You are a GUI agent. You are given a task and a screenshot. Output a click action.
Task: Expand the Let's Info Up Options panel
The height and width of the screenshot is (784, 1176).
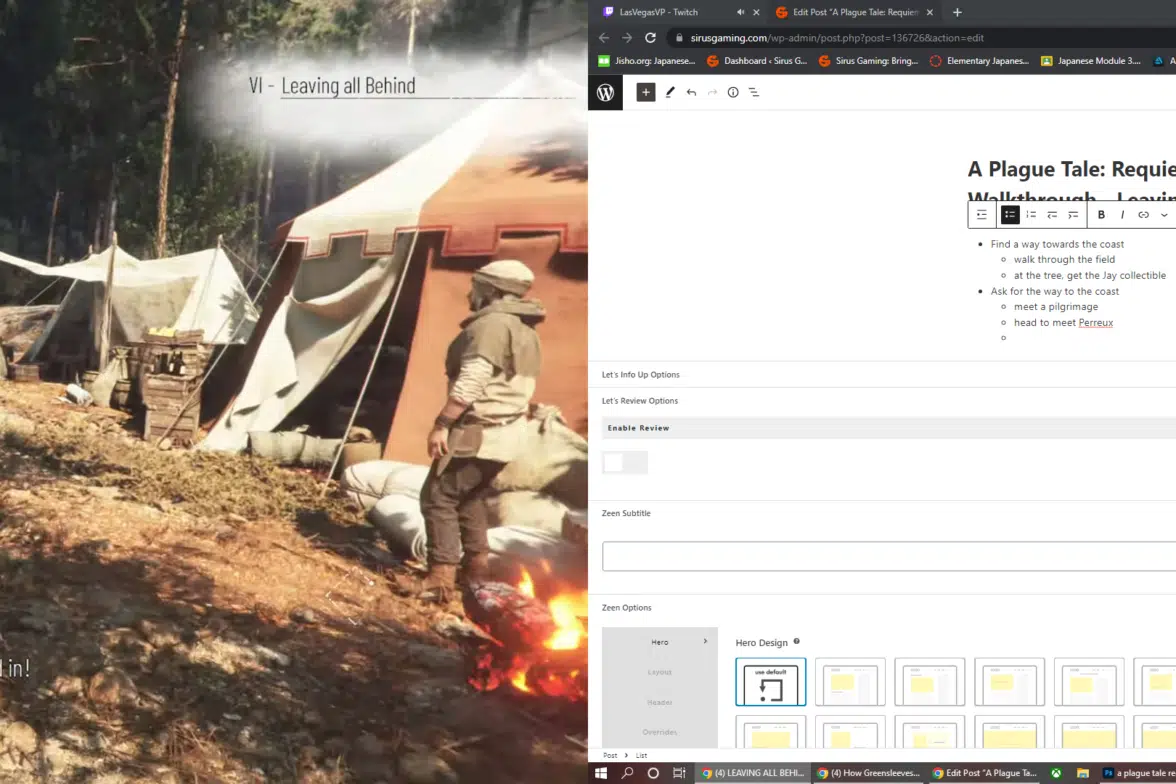[641, 375]
